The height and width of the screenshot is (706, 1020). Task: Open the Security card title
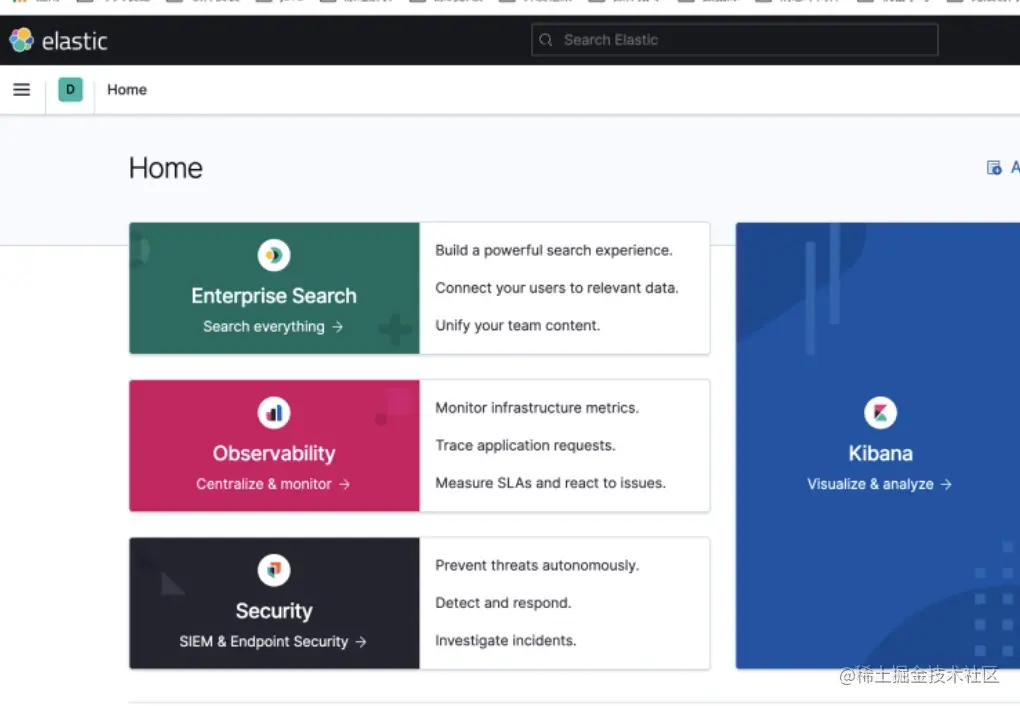tap(274, 611)
